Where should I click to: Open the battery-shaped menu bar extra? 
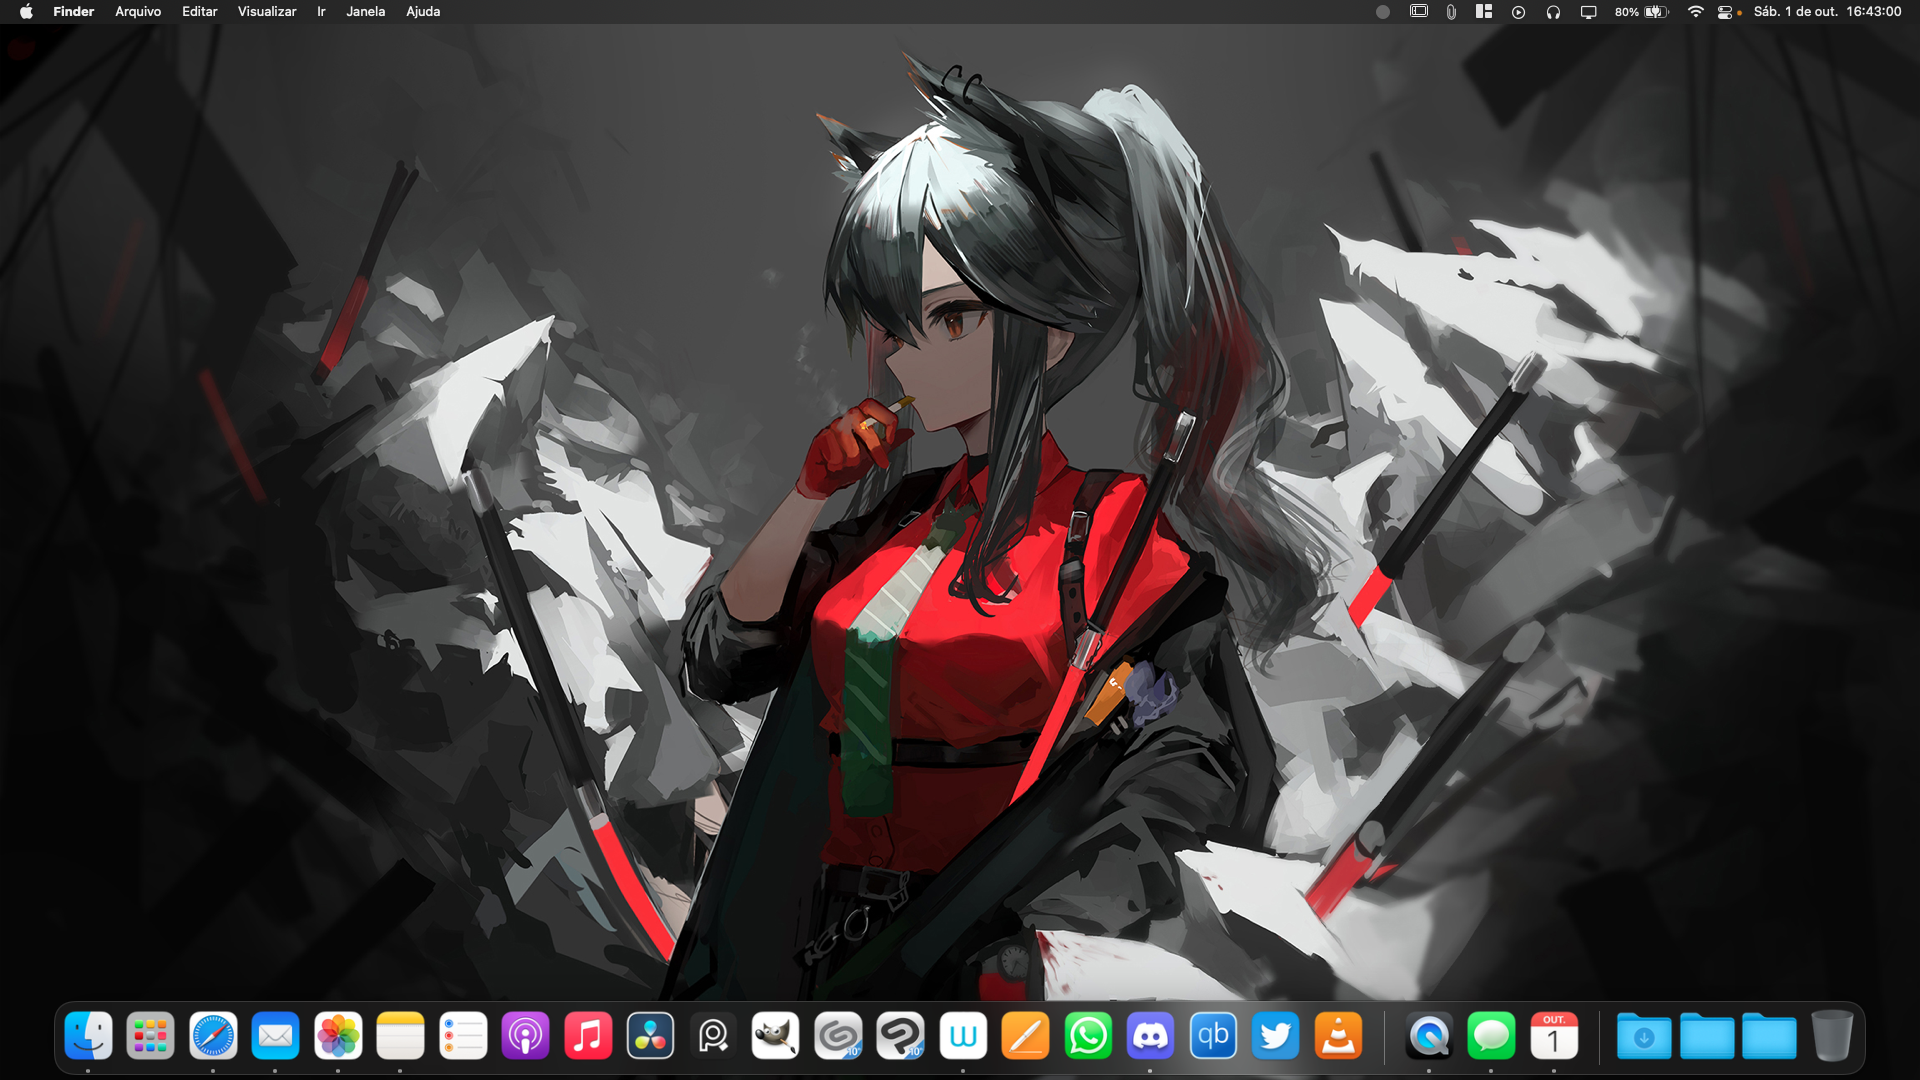coord(1419,12)
